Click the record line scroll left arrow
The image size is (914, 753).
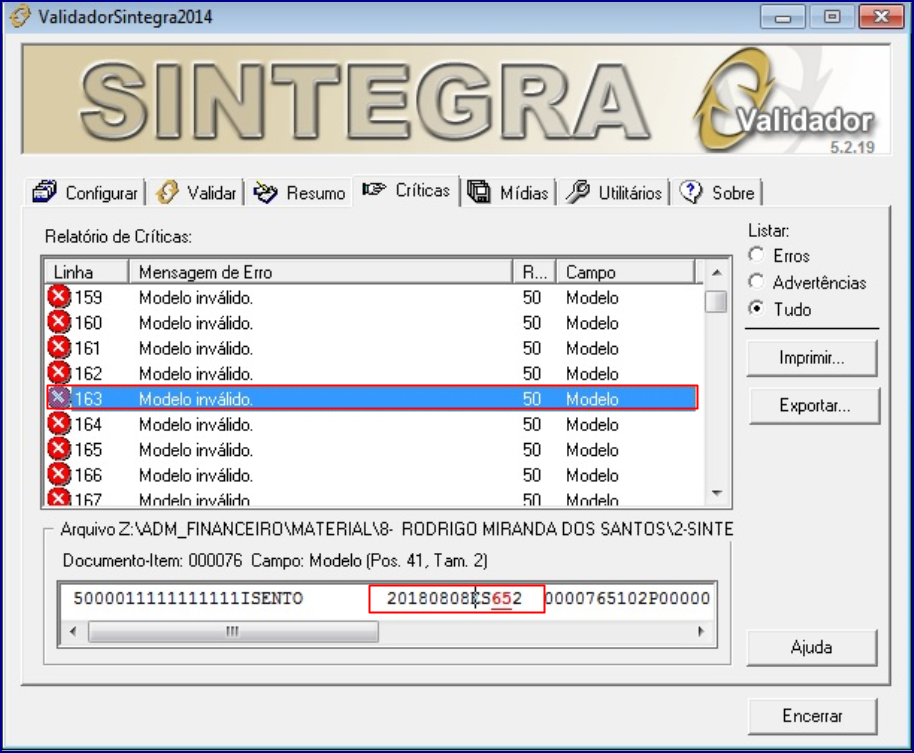(73, 631)
